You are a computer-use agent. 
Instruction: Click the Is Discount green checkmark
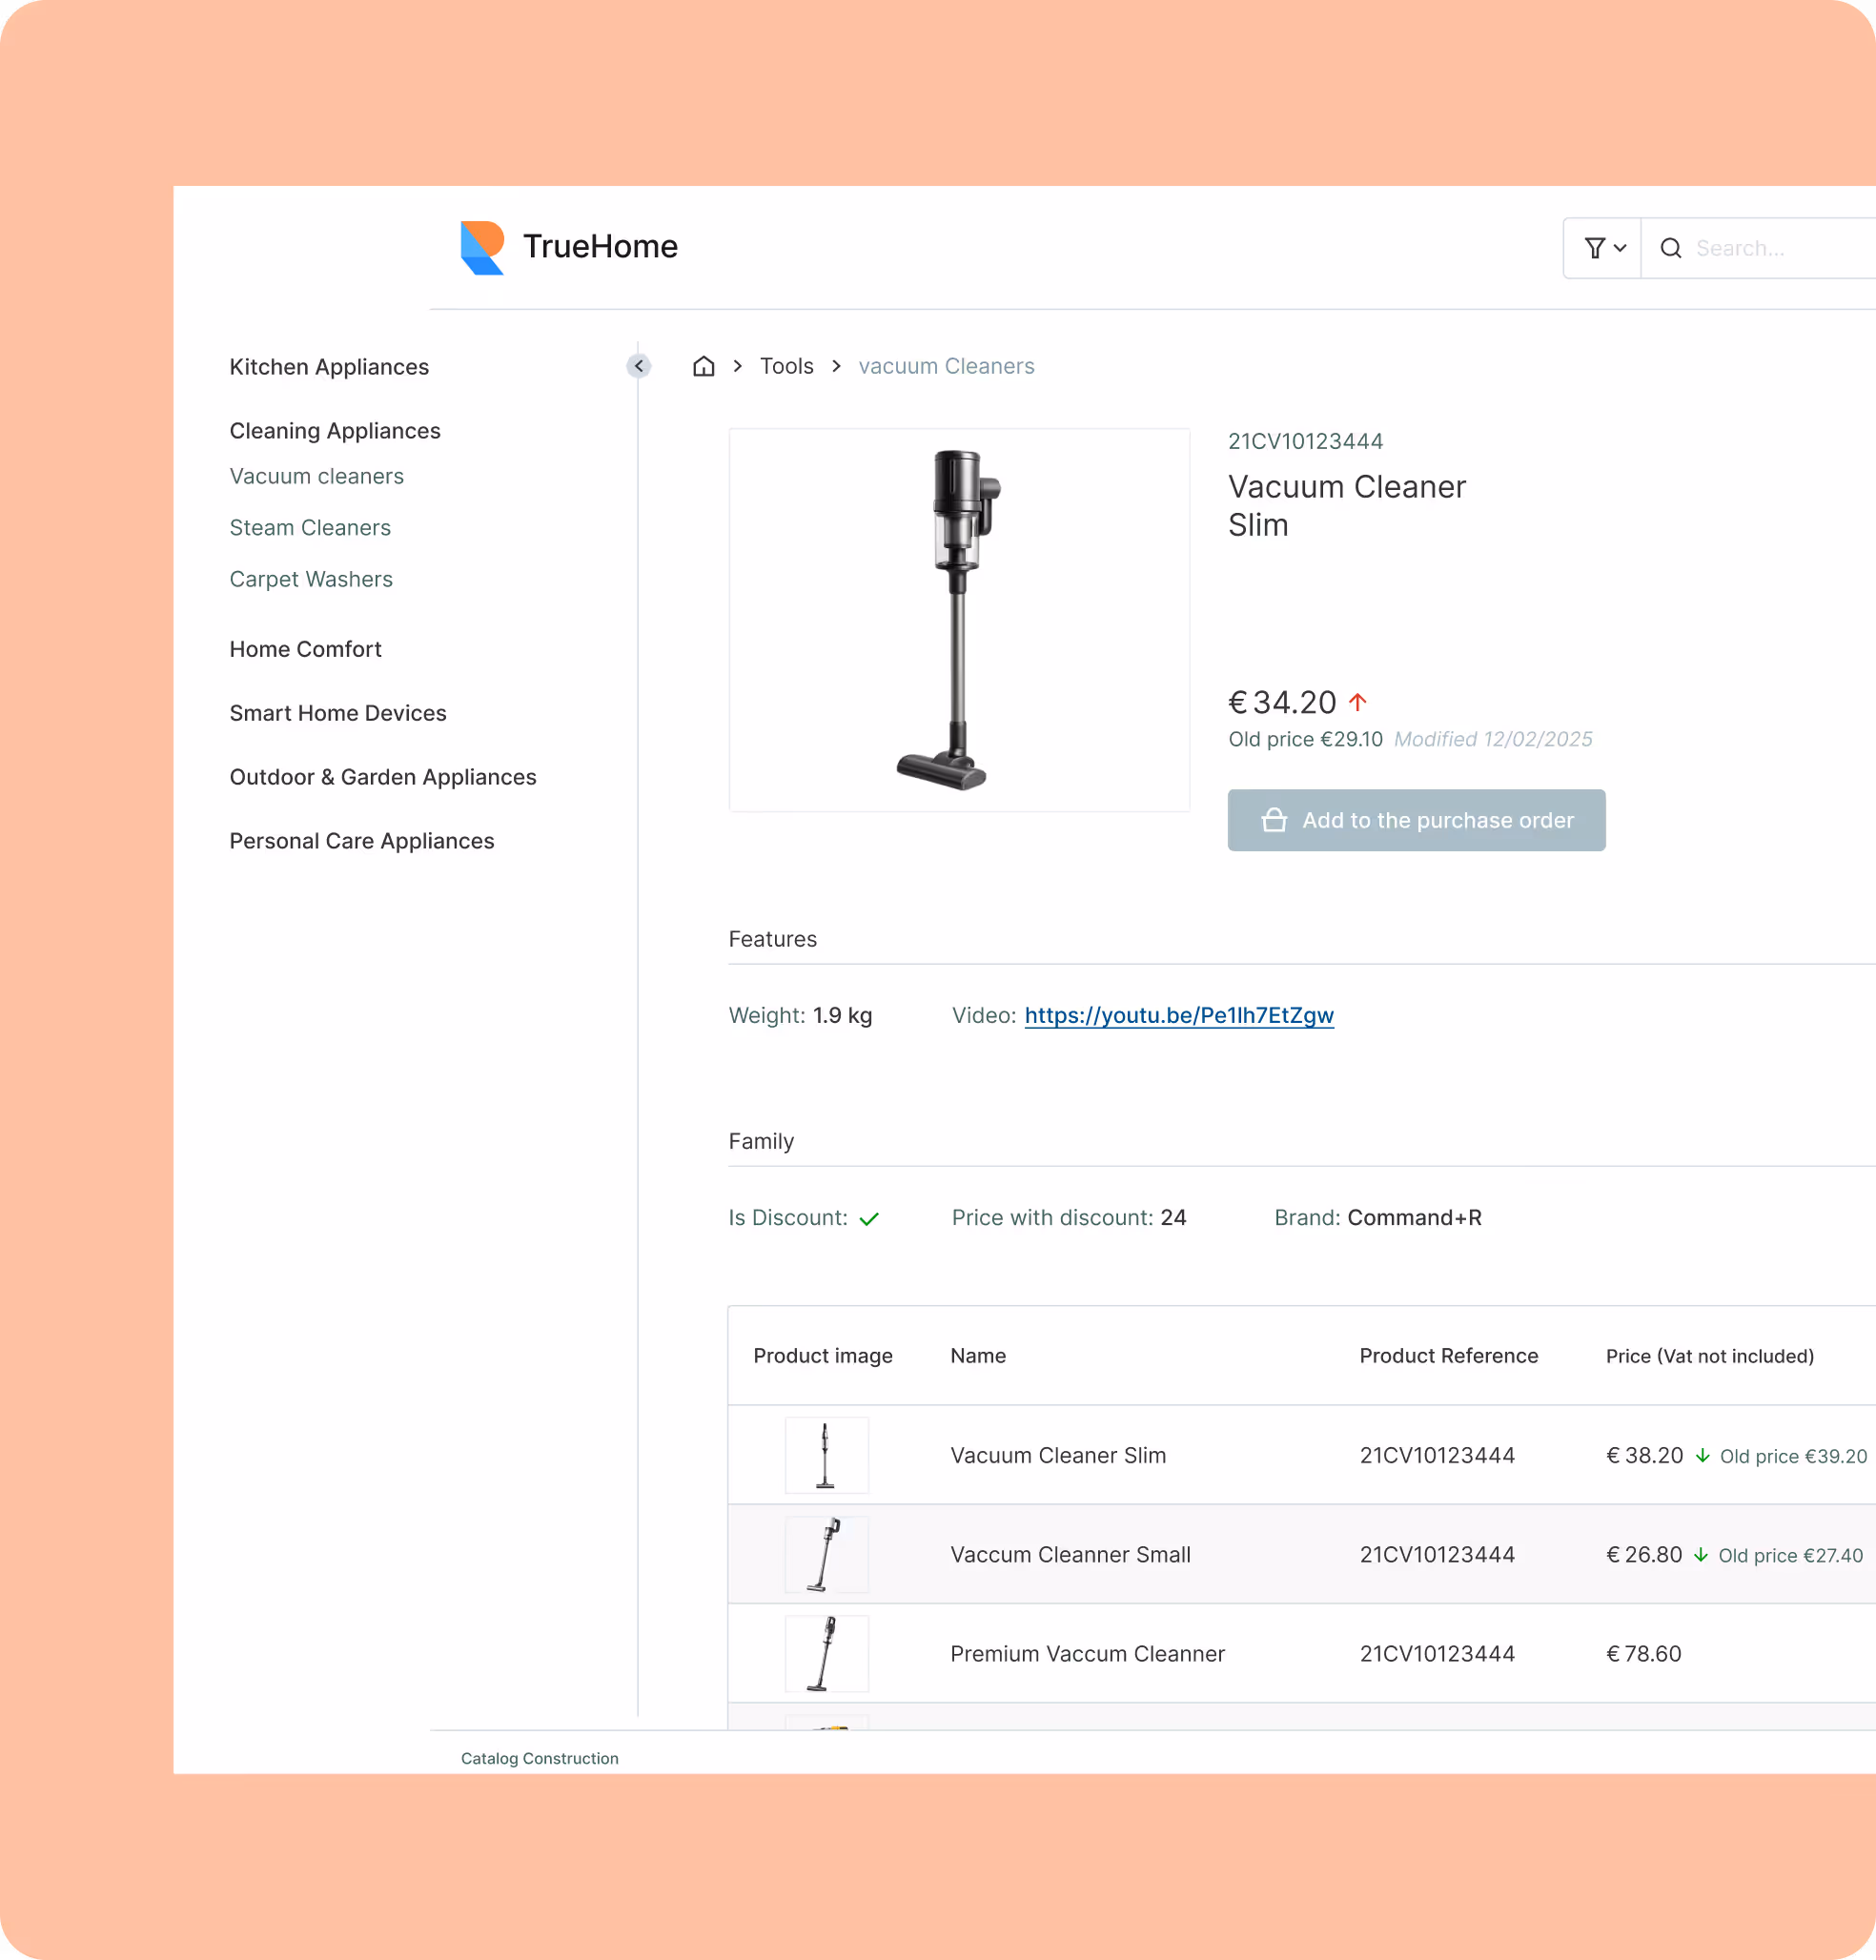(x=869, y=1219)
